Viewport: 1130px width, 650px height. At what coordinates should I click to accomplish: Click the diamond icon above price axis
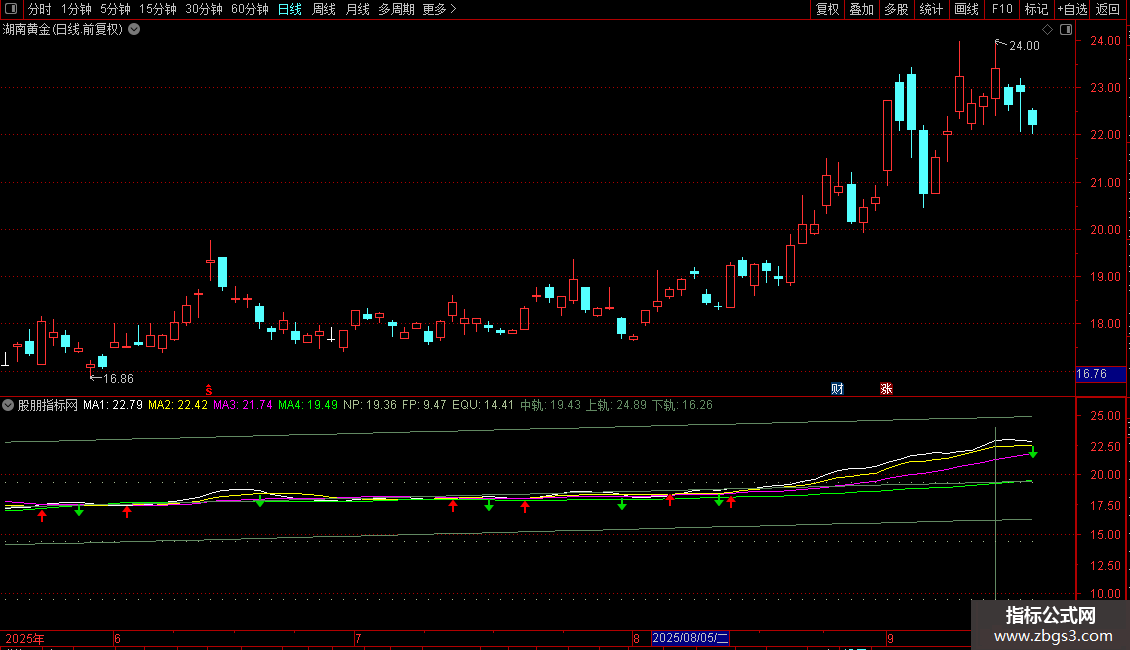click(x=1048, y=30)
